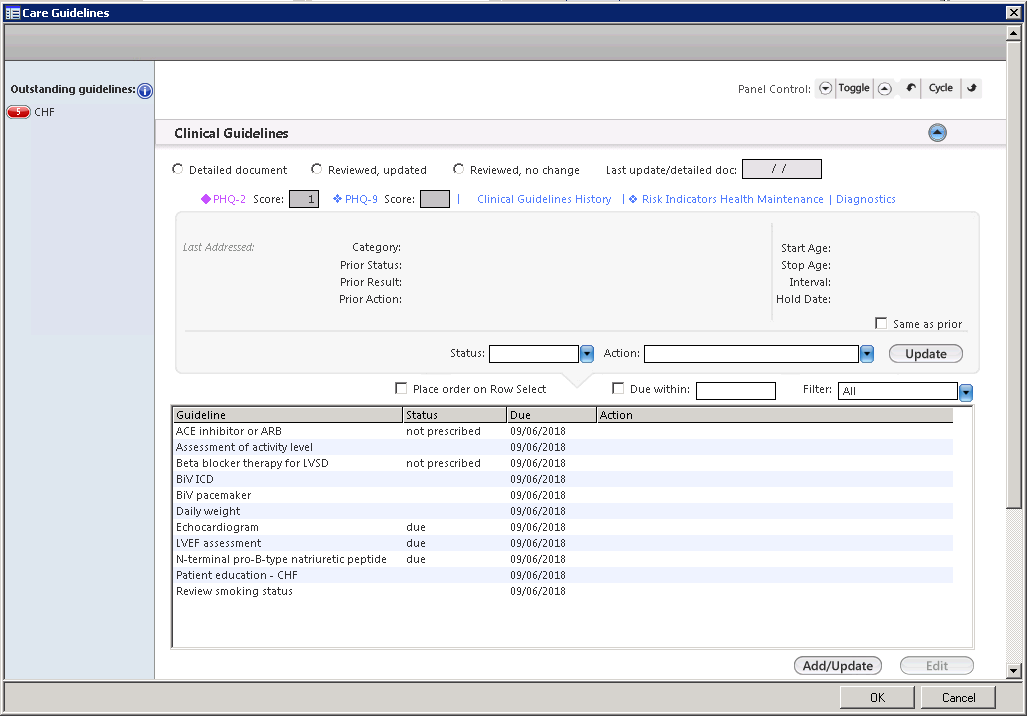Screen dimensions: 1027x717
Task: Select the Patient education - CHF row
Action: [563, 575]
